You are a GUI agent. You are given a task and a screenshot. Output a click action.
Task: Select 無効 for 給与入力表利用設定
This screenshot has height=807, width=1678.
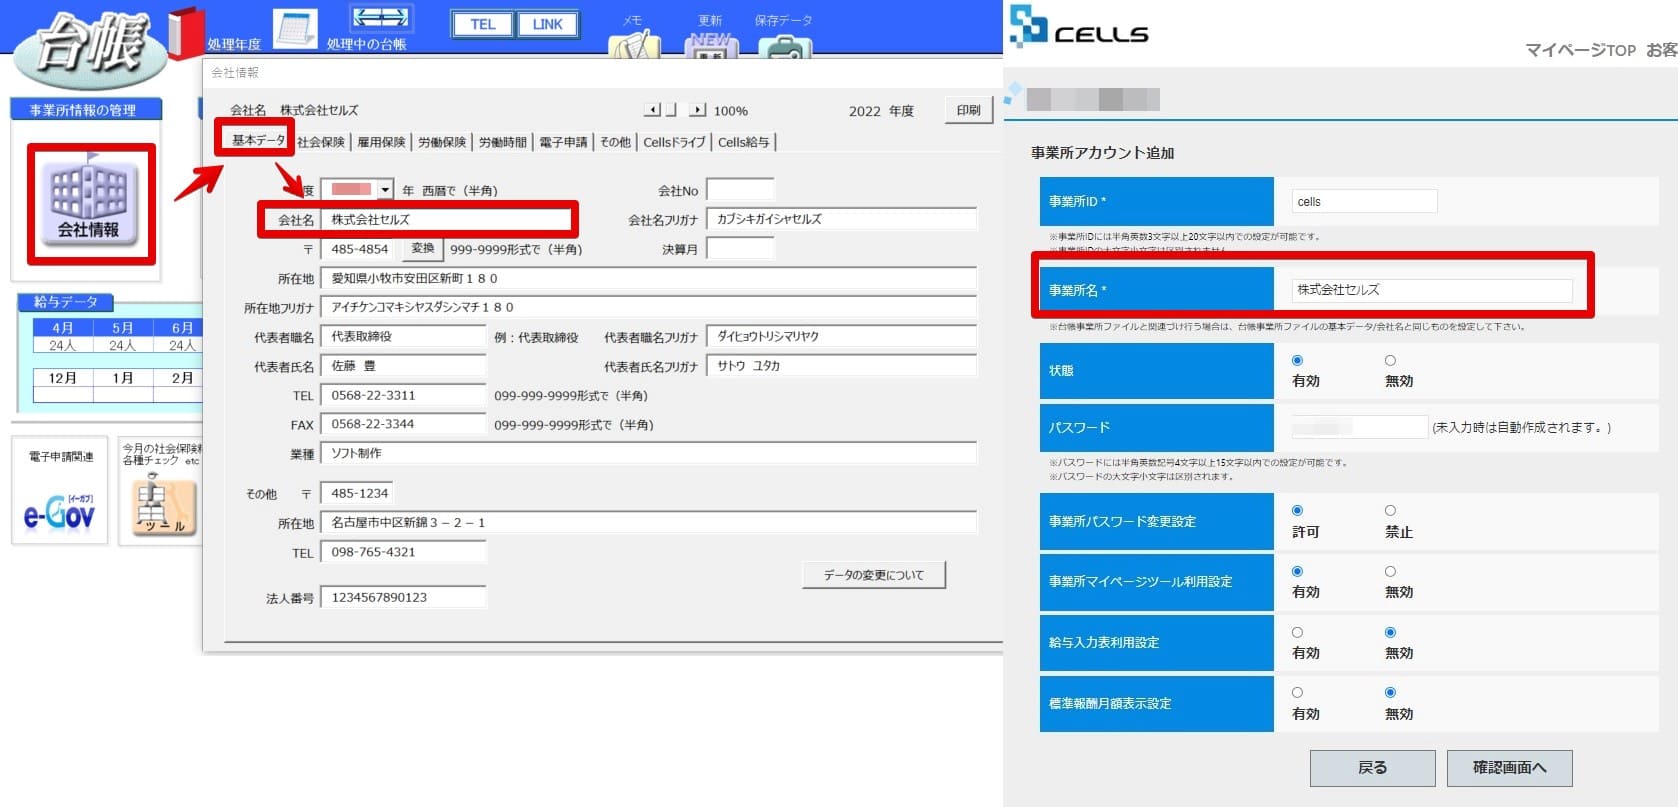(x=1390, y=632)
